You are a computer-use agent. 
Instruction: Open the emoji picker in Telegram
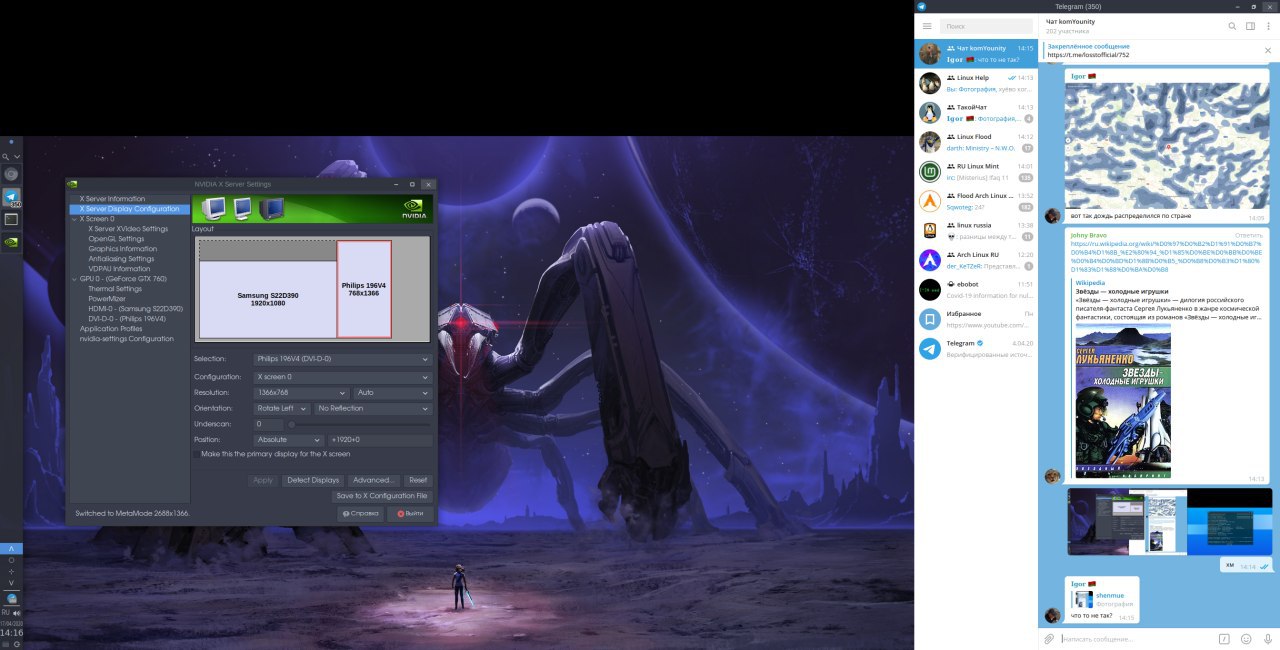coord(1246,638)
